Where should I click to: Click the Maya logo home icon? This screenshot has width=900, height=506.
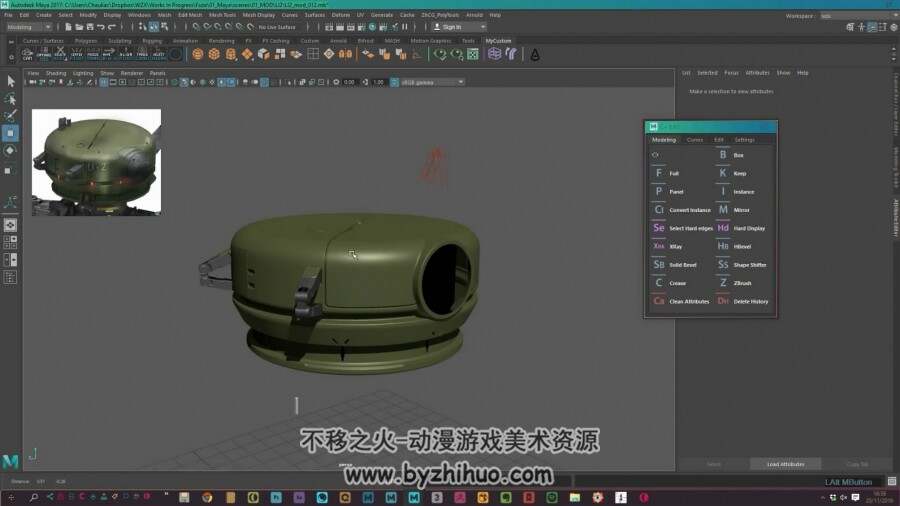[x=10, y=460]
